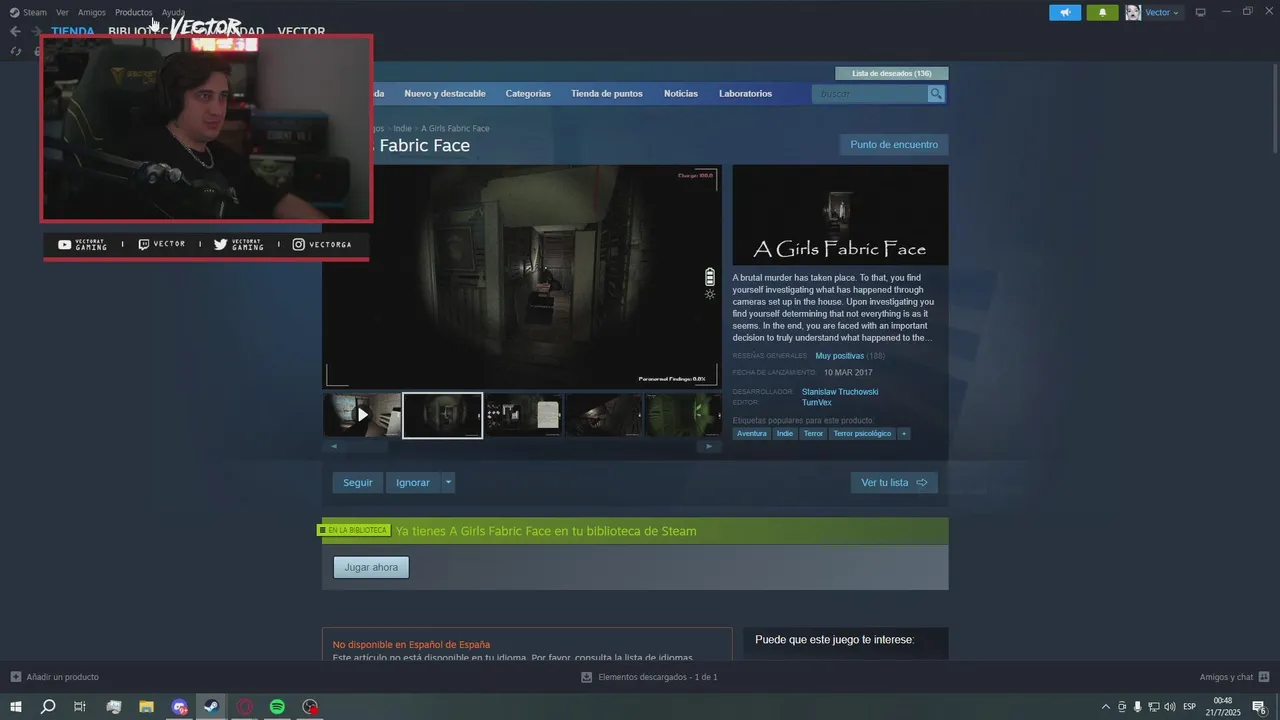
Task: Open the Amigos menu
Action: pos(92,12)
